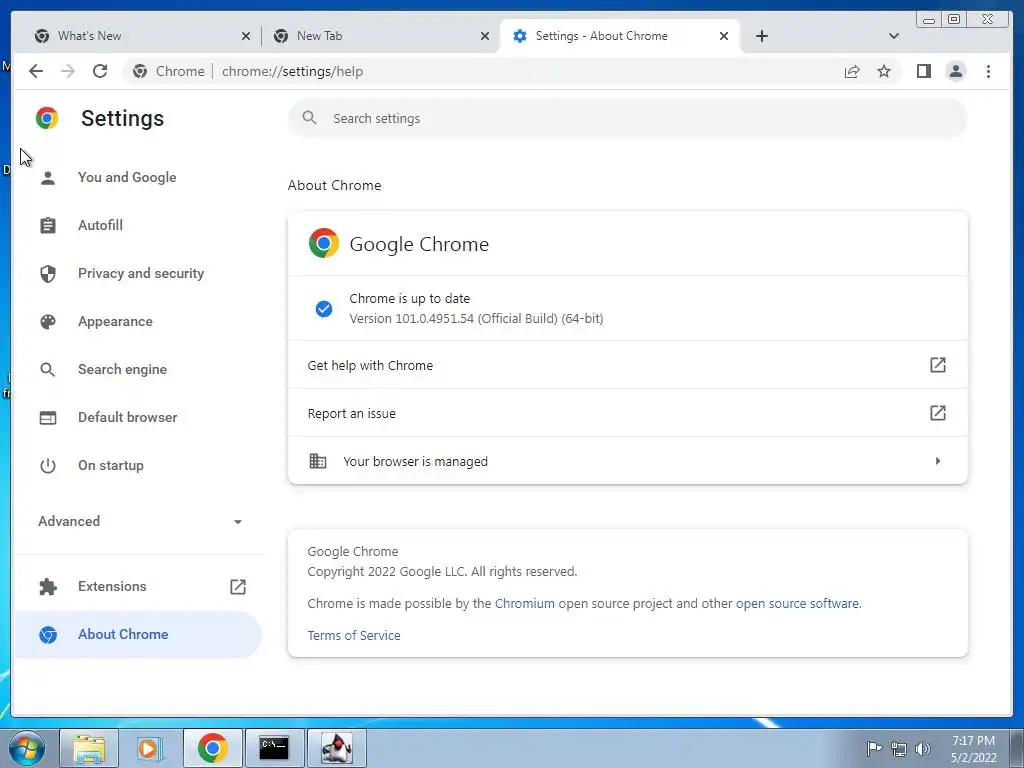
Task: Open Autofill settings section
Action: [x=138, y=225]
